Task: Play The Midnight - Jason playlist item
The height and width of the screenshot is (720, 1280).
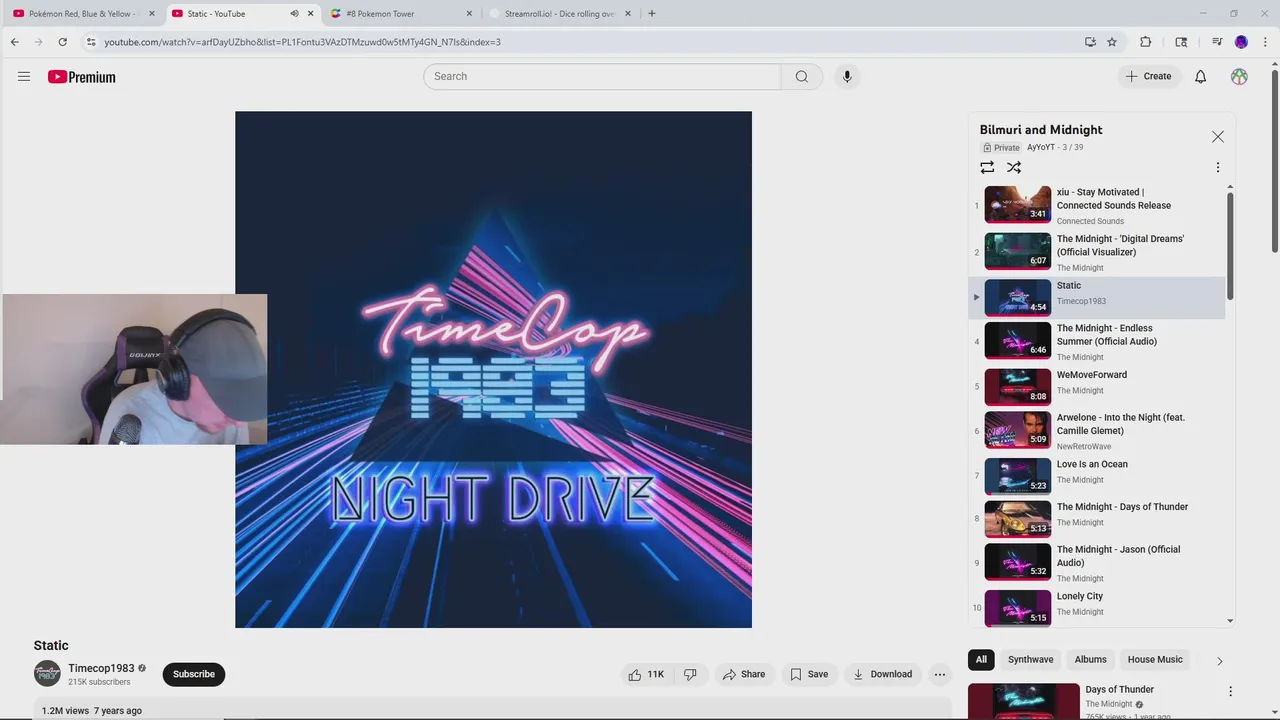Action: [x=1096, y=563]
